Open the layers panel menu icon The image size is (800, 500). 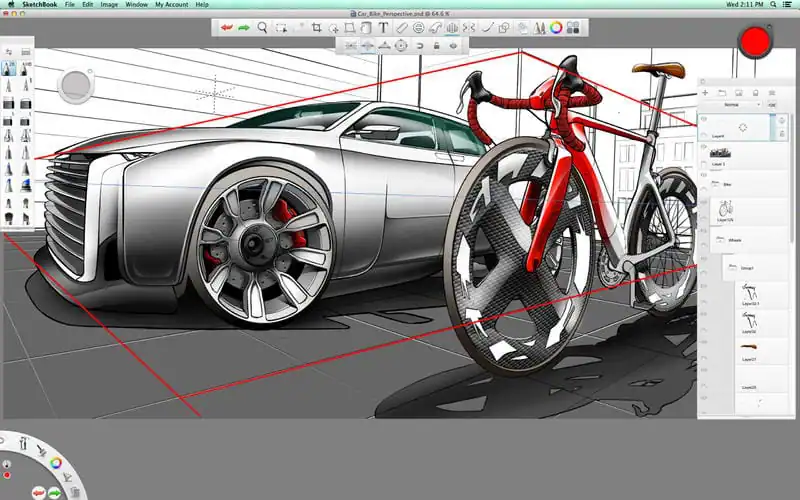pos(772,92)
